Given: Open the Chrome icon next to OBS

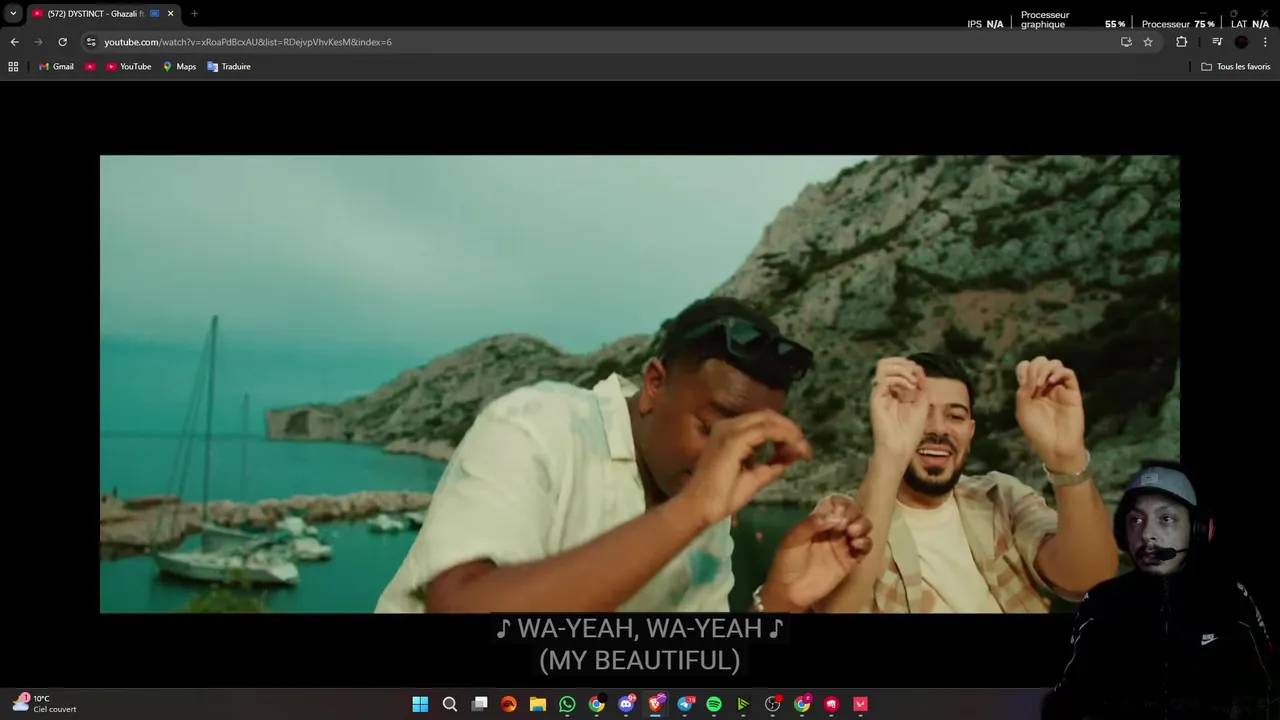Looking at the screenshot, I should tap(802, 704).
